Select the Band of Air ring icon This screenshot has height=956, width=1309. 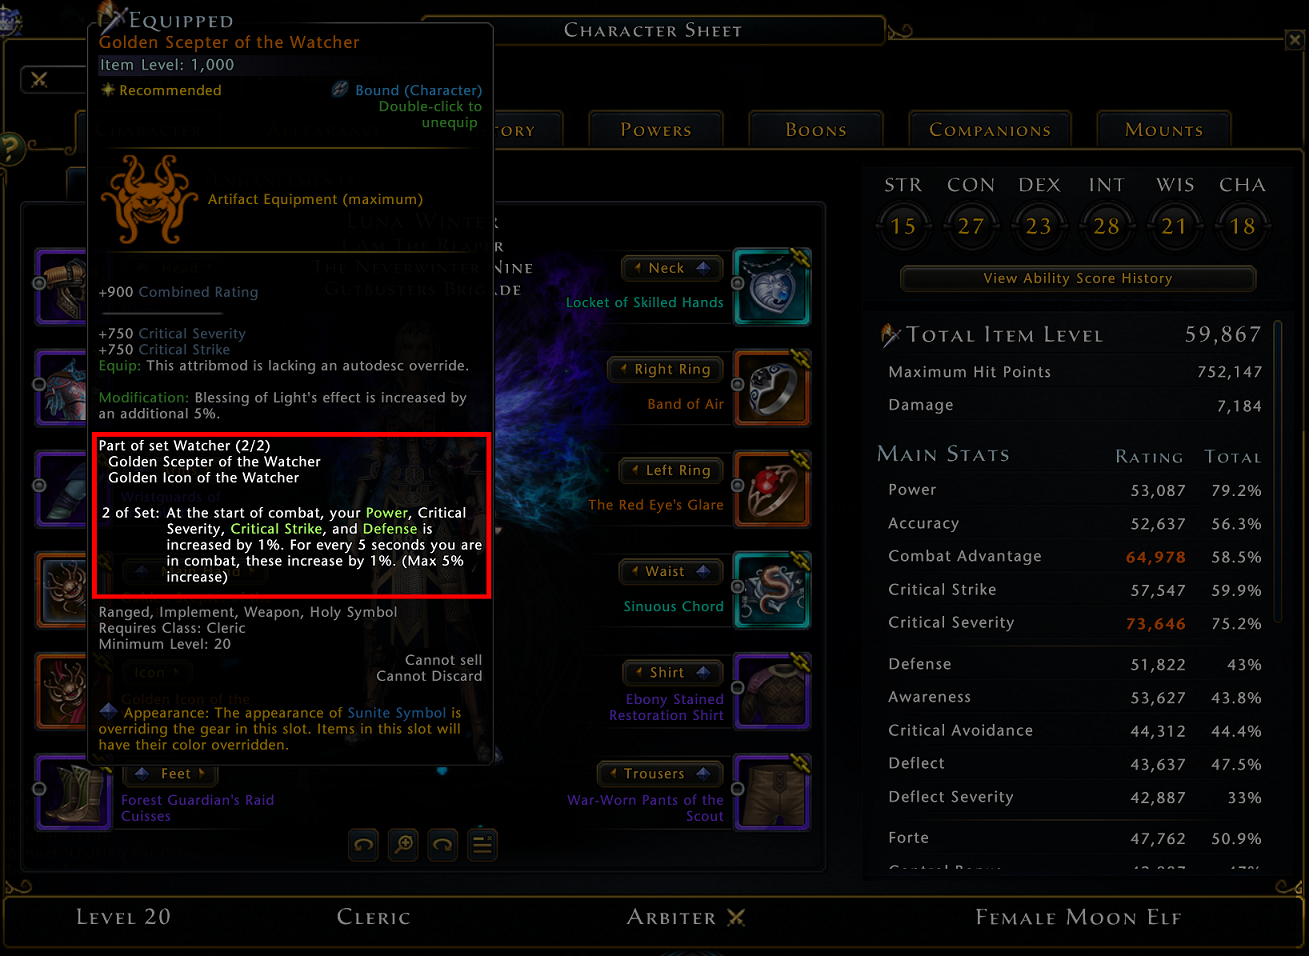click(772, 388)
